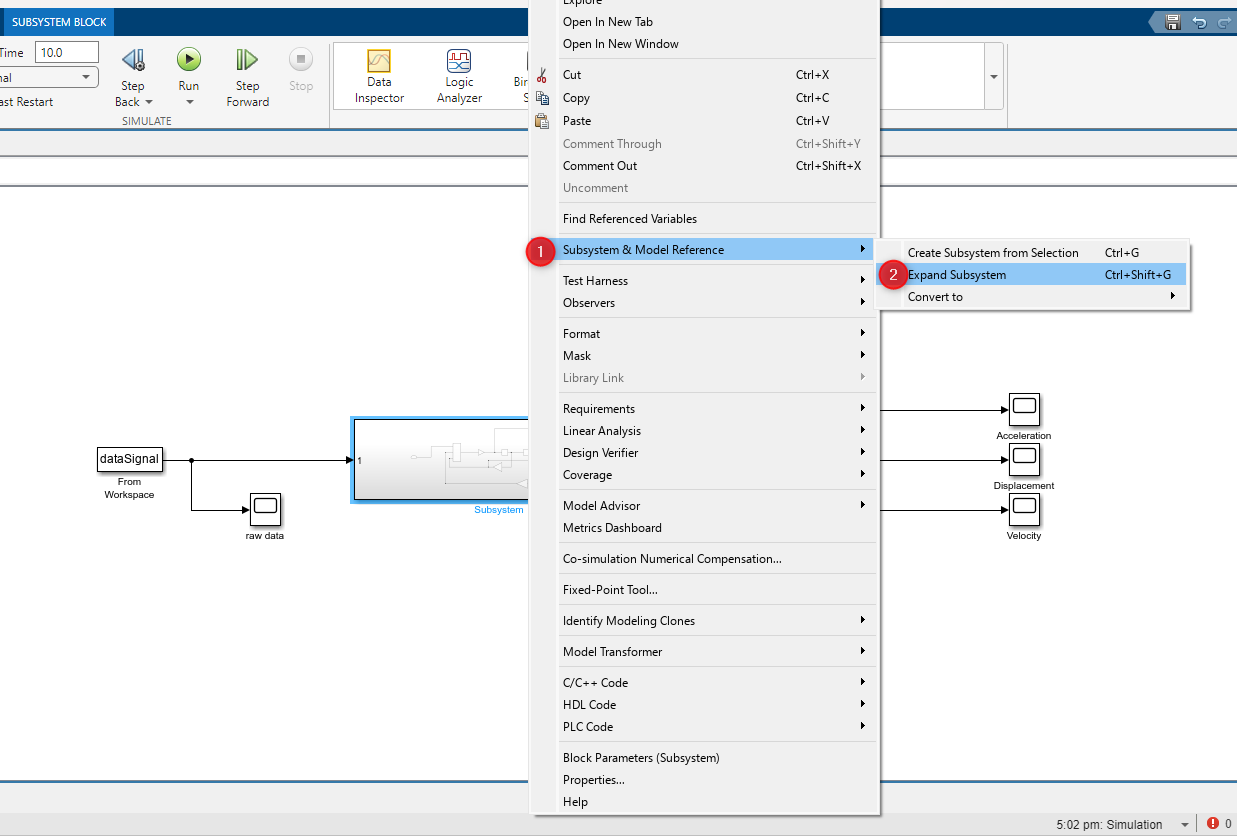Expand the simulation gallery dropdown arrow

click(994, 77)
